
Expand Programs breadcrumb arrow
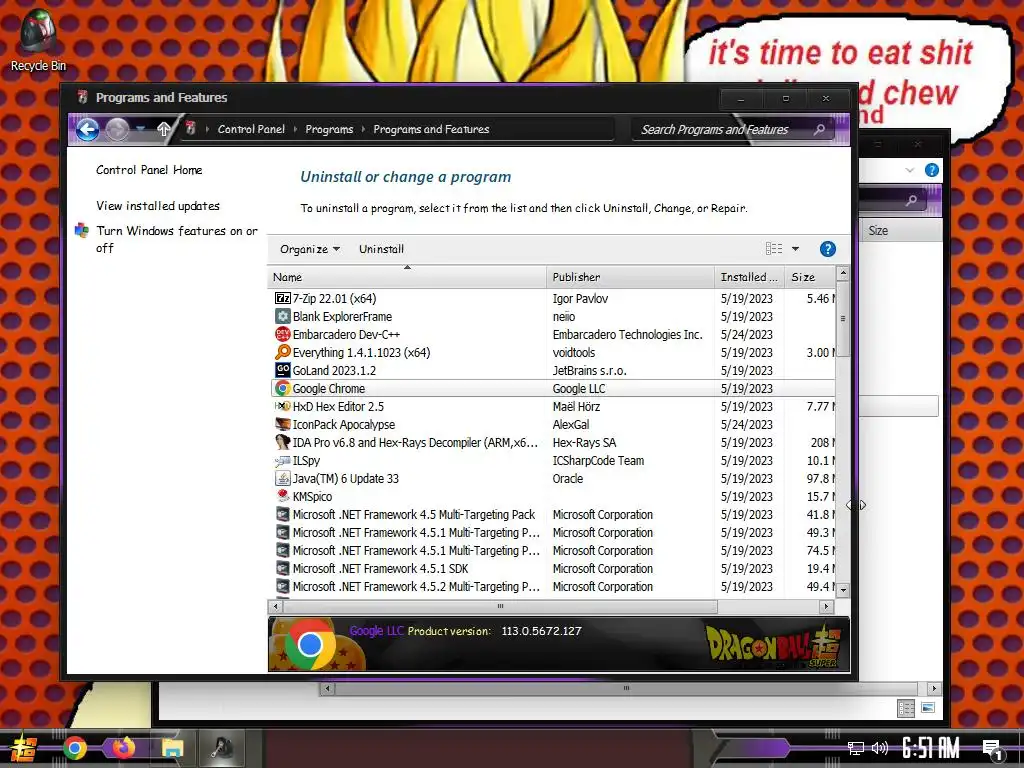click(363, 129)
